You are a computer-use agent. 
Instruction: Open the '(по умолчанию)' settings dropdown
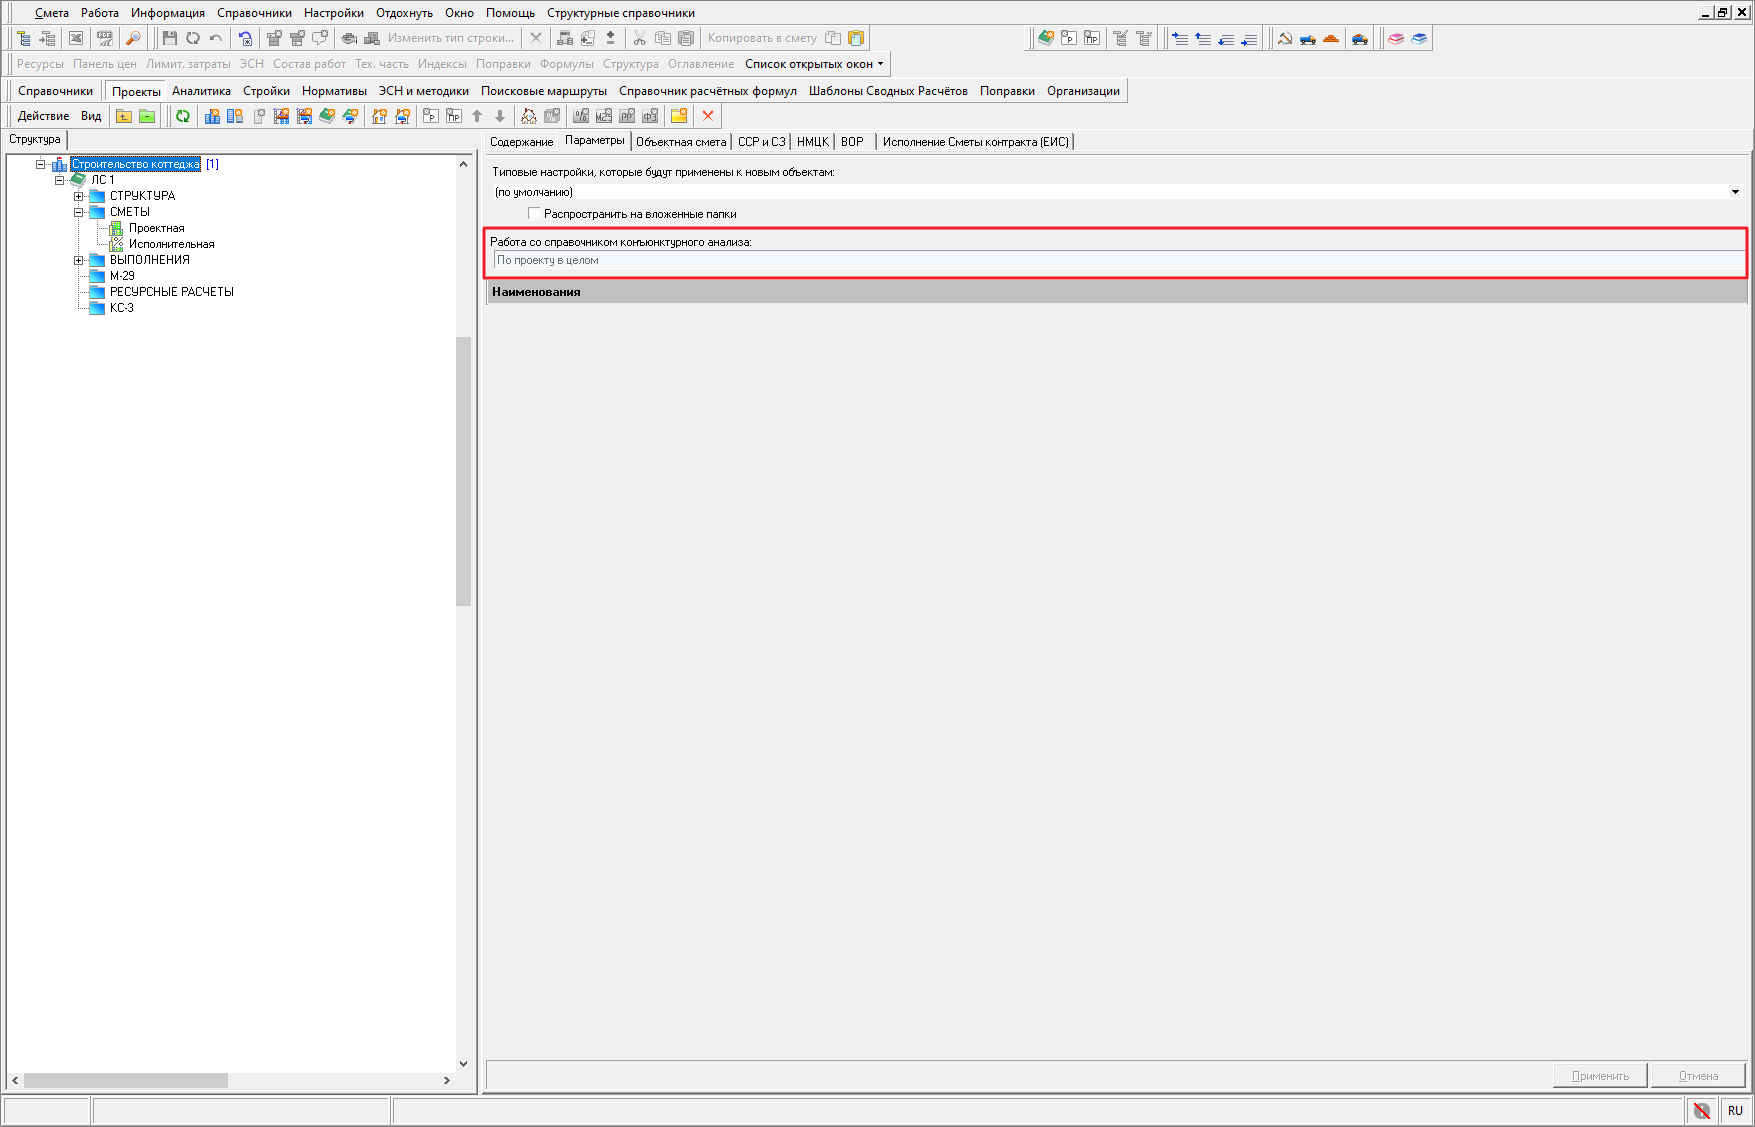(1735, 192)
